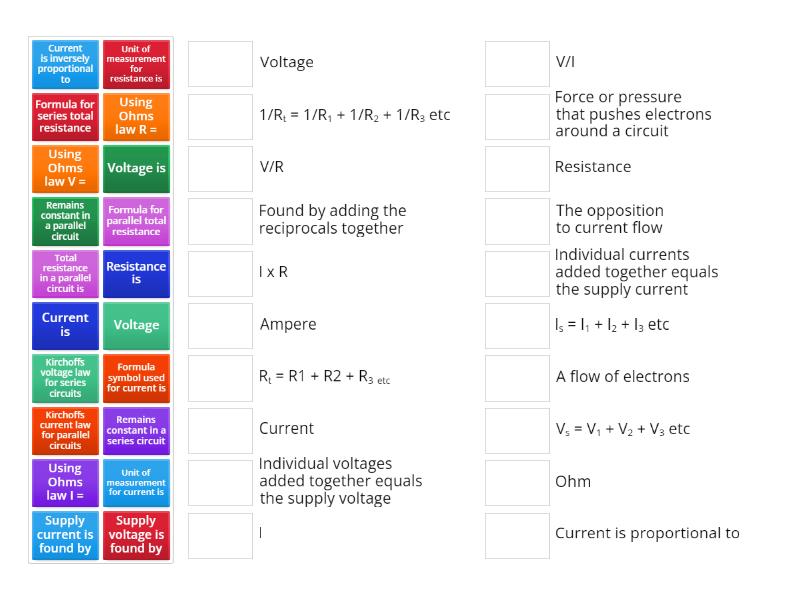Click the 'Using Ohms law V =' tile
The image size is (800, 600).
65,168
